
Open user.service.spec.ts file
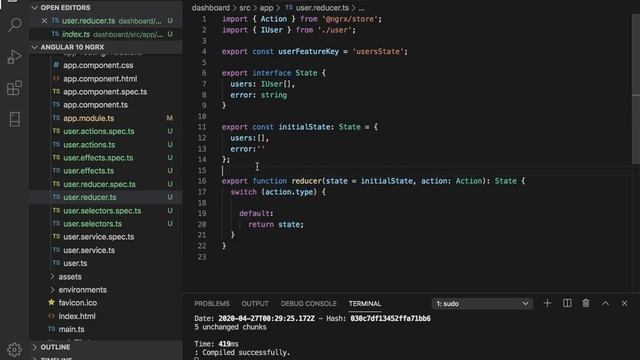98,237
